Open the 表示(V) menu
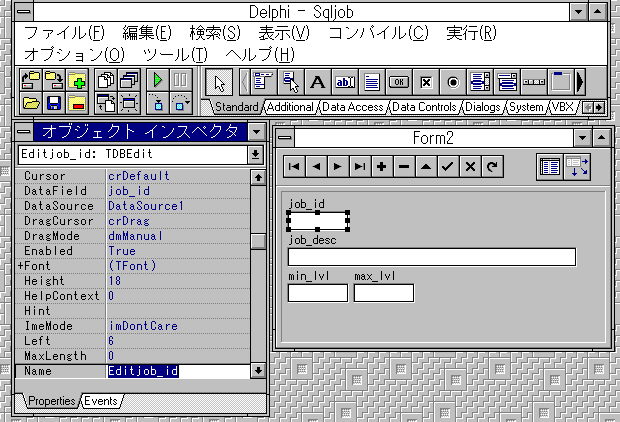620x422 pixels. click(284, 33)
